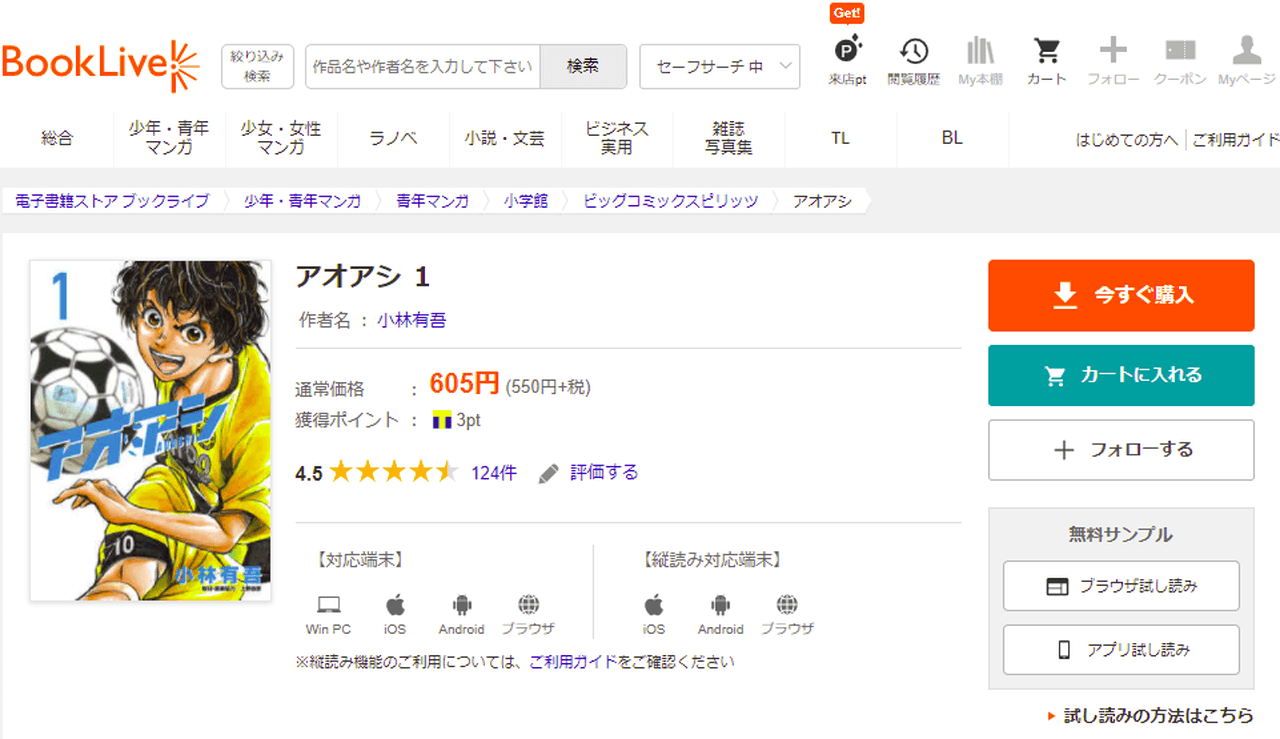Image resolution: width=1280 pixels, height=739 pixels.
Task: Open the 来店pt points icon
Action: click(847, 60)
